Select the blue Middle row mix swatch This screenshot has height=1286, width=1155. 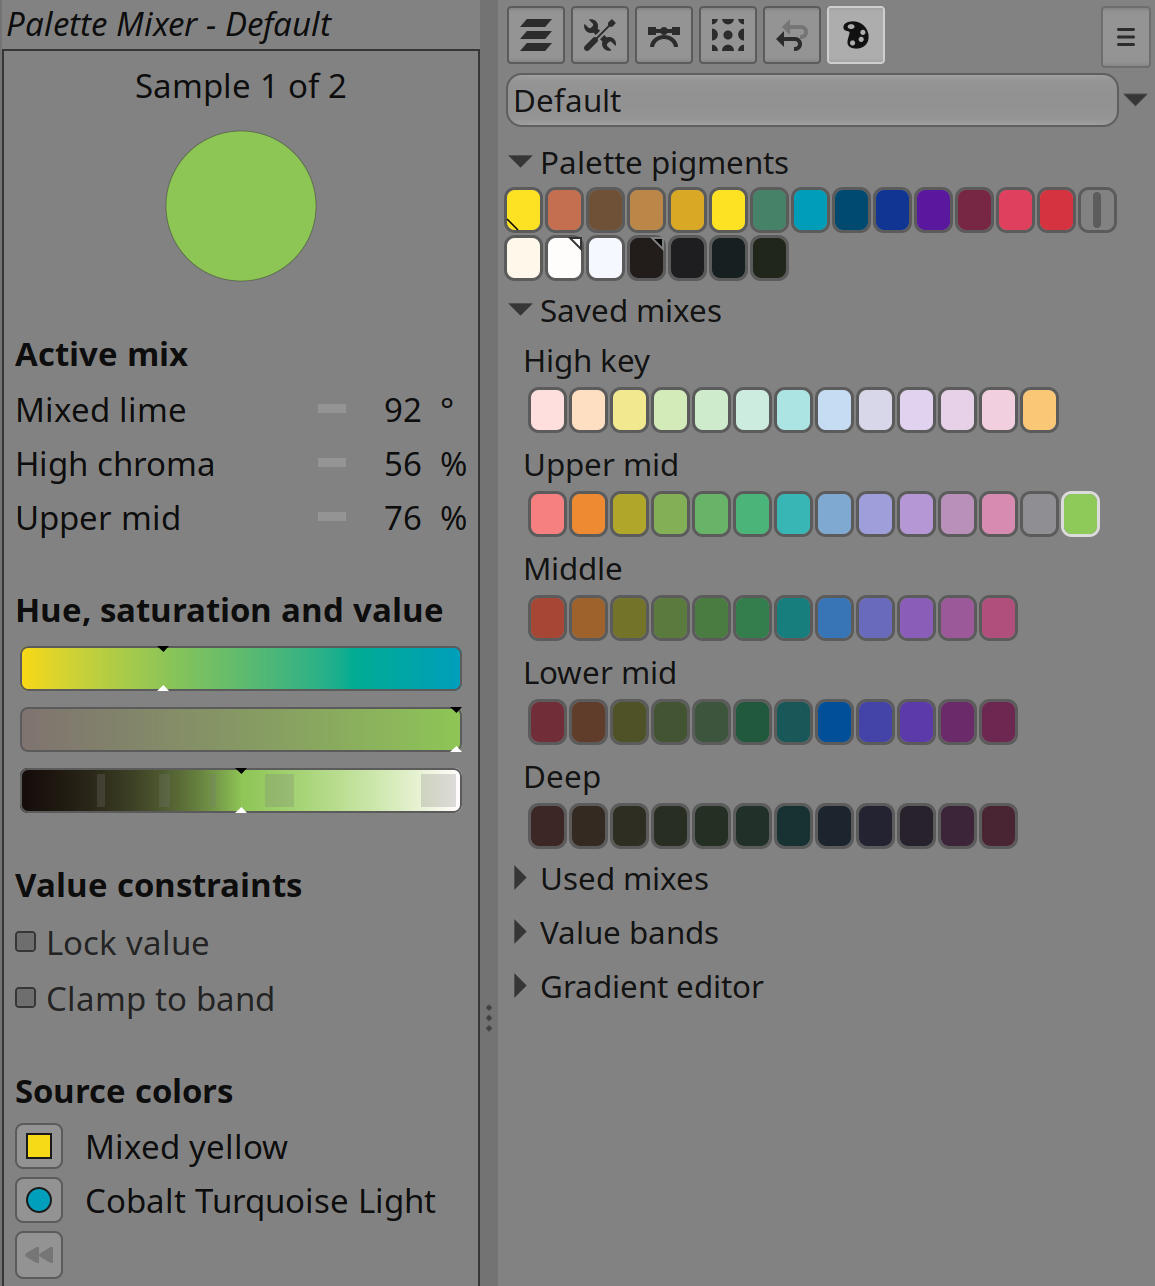tap(834, 618)
